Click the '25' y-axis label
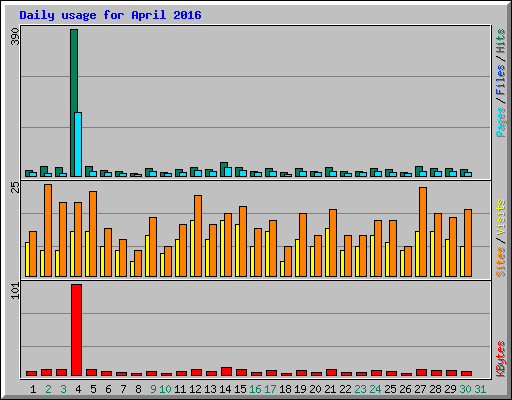Screen dimensions: 512x400 (x=15, y=187)
